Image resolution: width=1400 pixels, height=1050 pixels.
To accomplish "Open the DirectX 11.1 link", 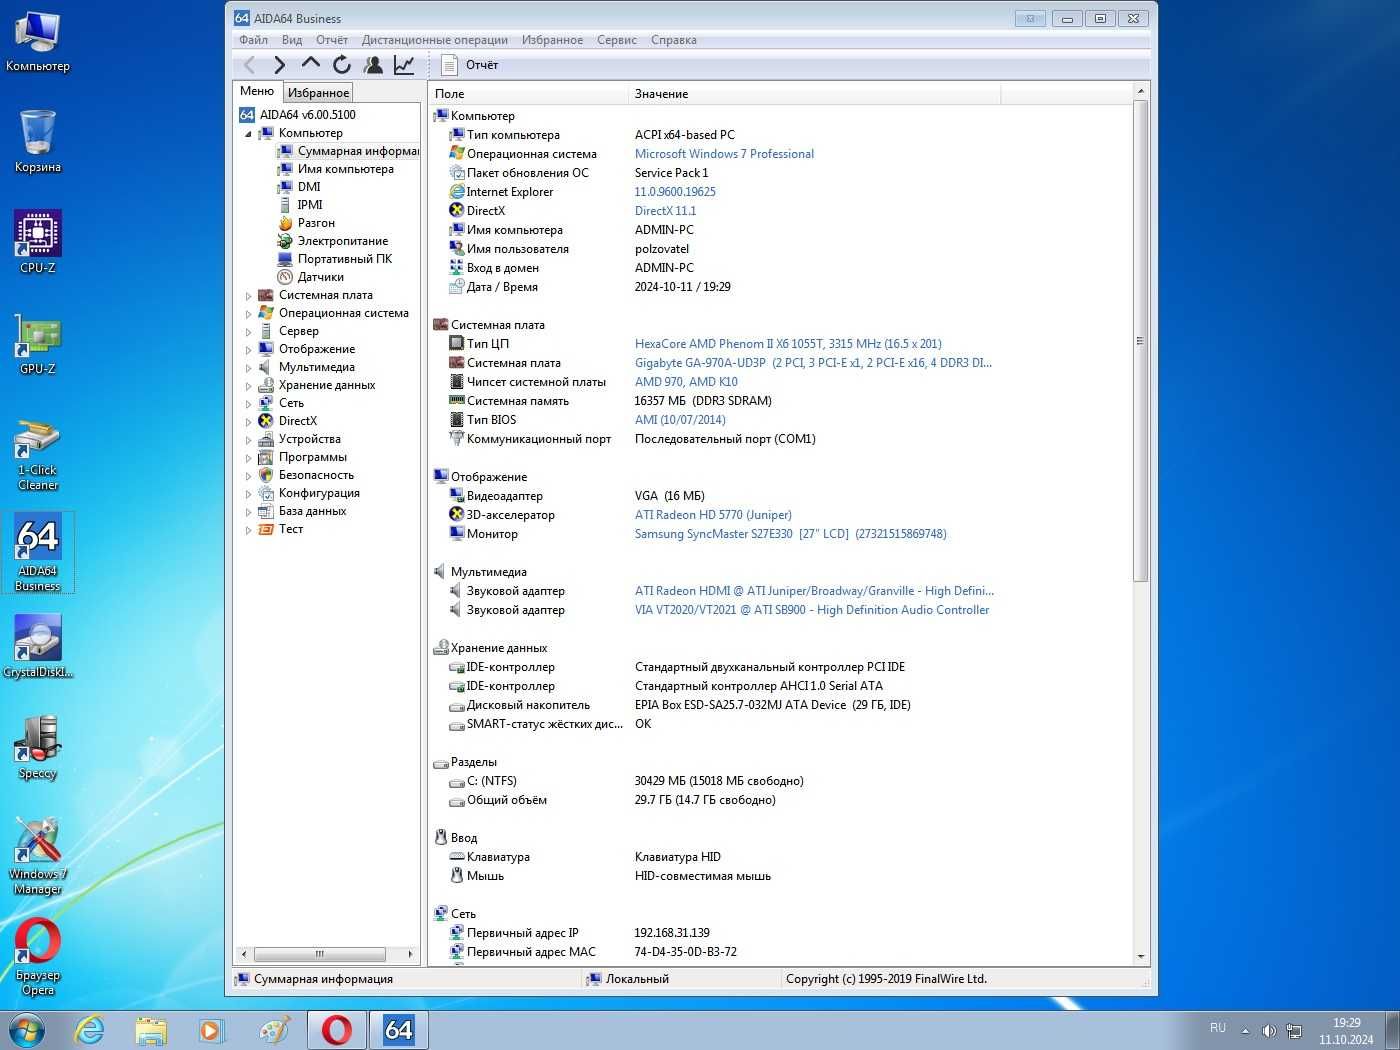I will [665, 211].
